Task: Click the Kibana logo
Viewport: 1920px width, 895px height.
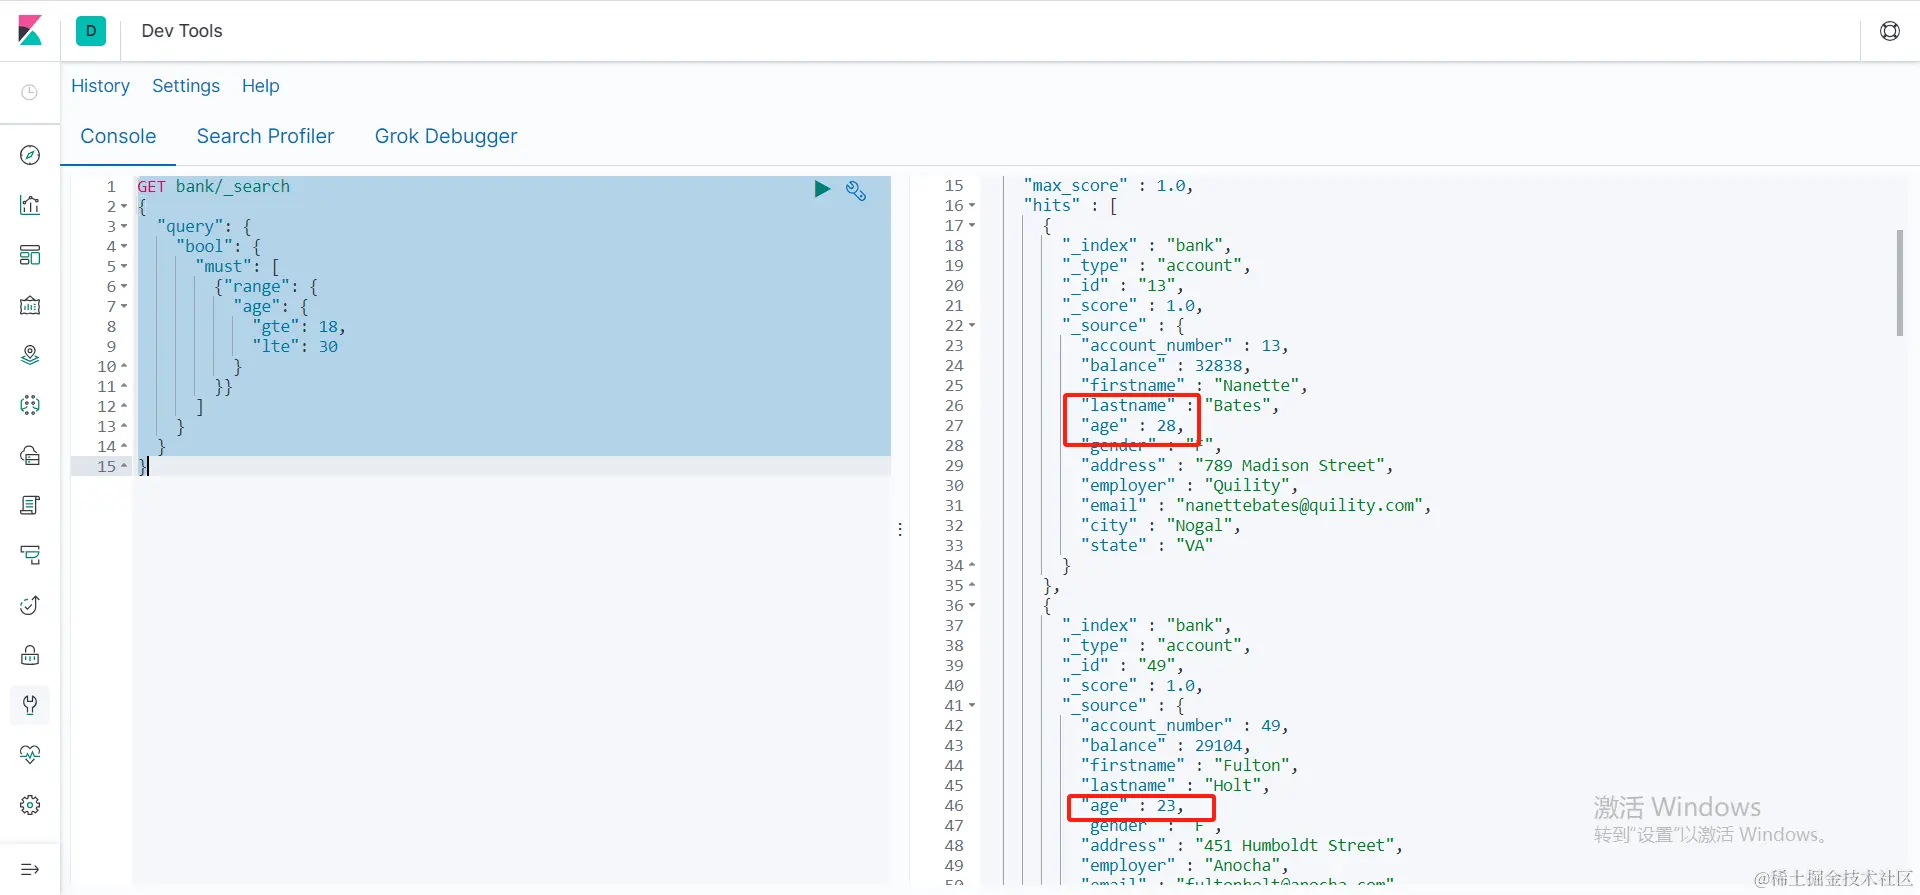Action: 30,31
